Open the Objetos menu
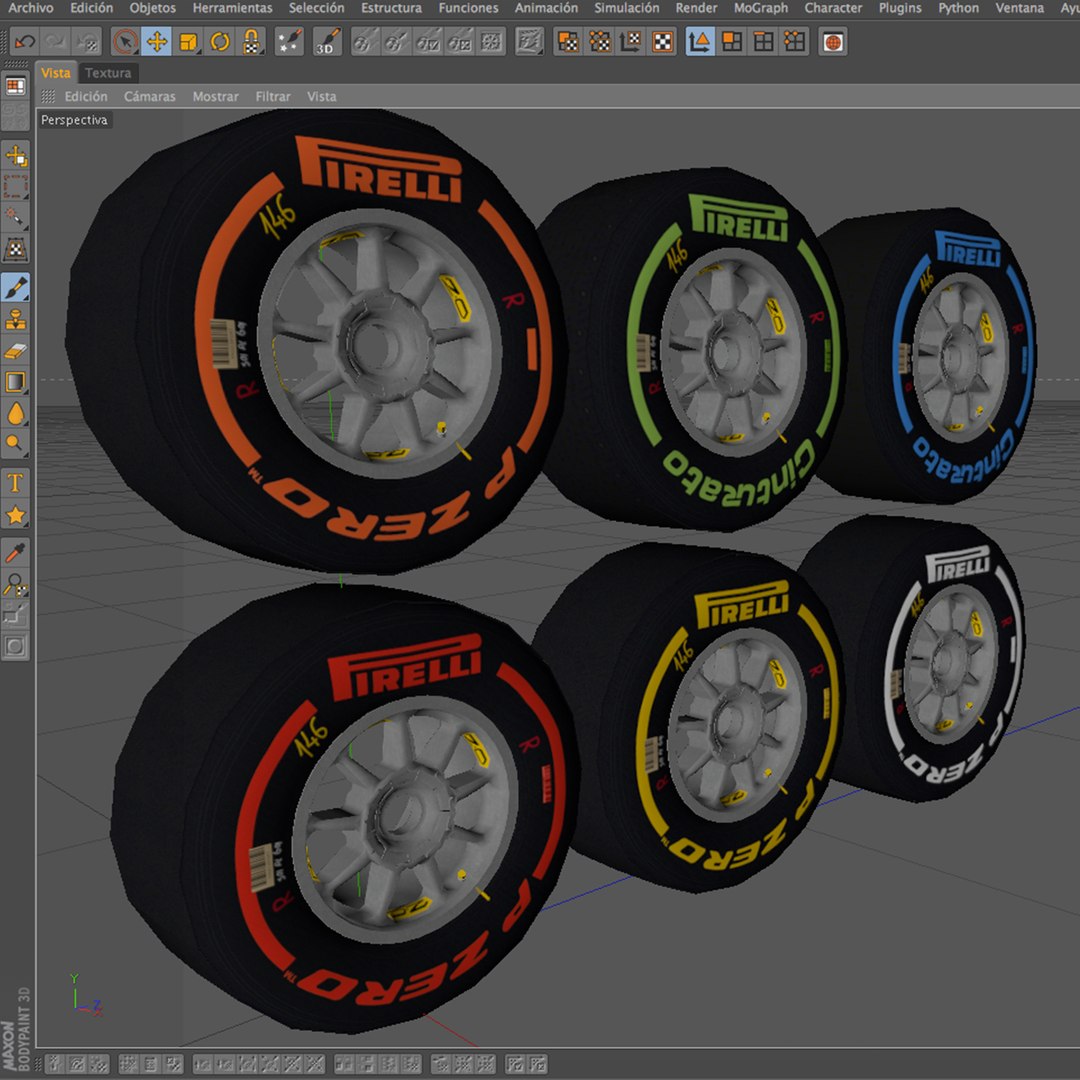 point(153,8)
